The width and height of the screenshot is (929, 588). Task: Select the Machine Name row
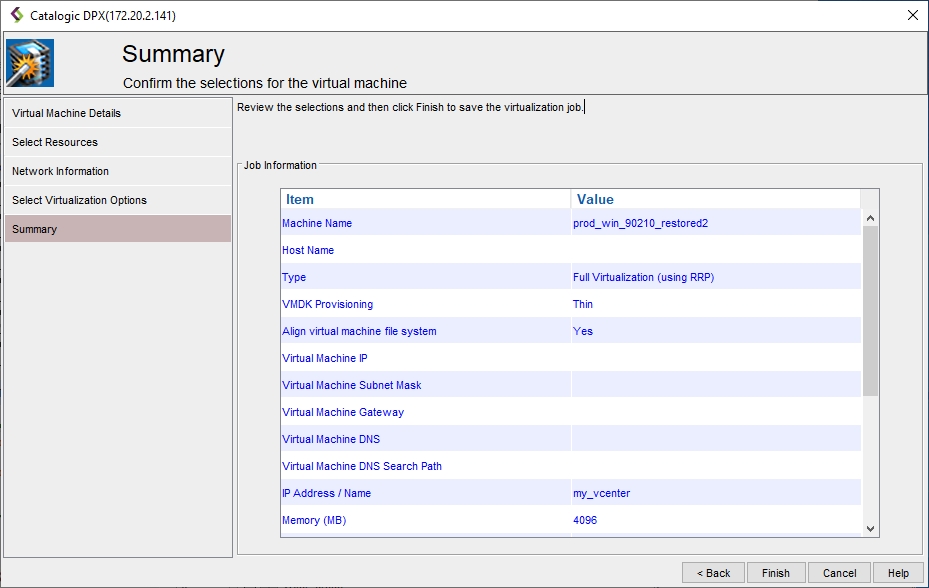[x=425, y=223]
